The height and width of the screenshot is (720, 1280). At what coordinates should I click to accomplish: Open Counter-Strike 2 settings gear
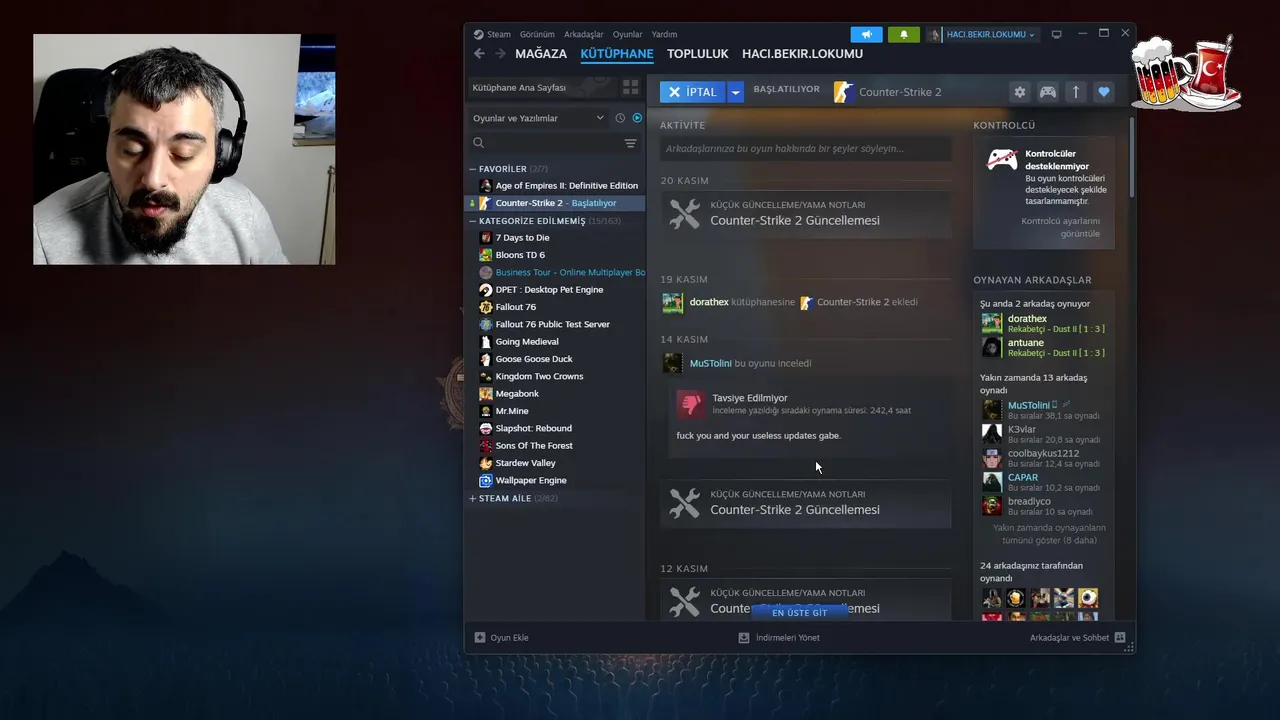click(1019, 92)
